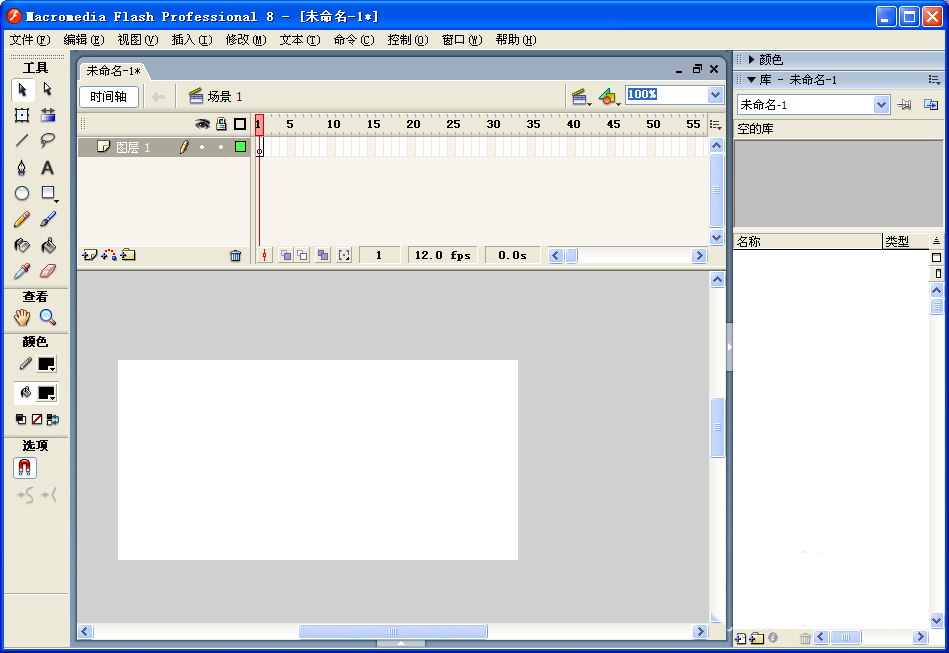Click the 时间轴 button
The height and width of the screenshot is (653, 949).
109,97
